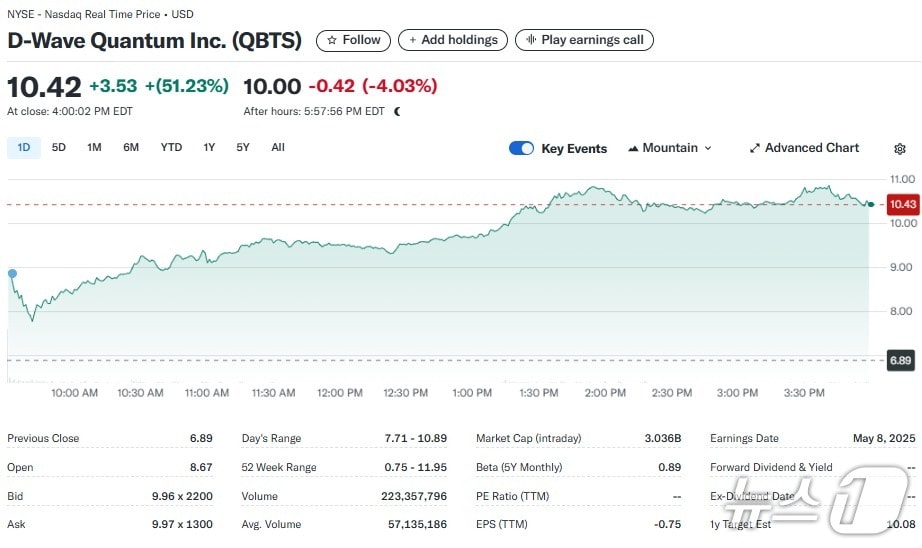
Task: Select the 1D time range tab
Action: click(x=24, y=148)
